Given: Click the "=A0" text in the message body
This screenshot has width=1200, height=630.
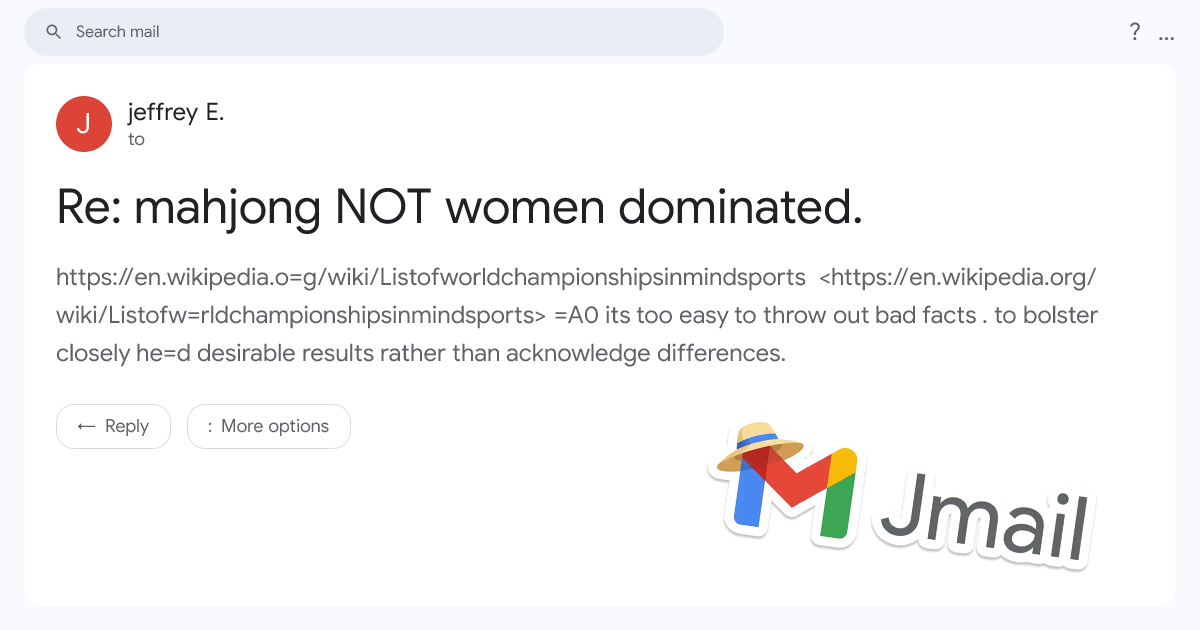Looking at the screenshot, I should 575,315.
